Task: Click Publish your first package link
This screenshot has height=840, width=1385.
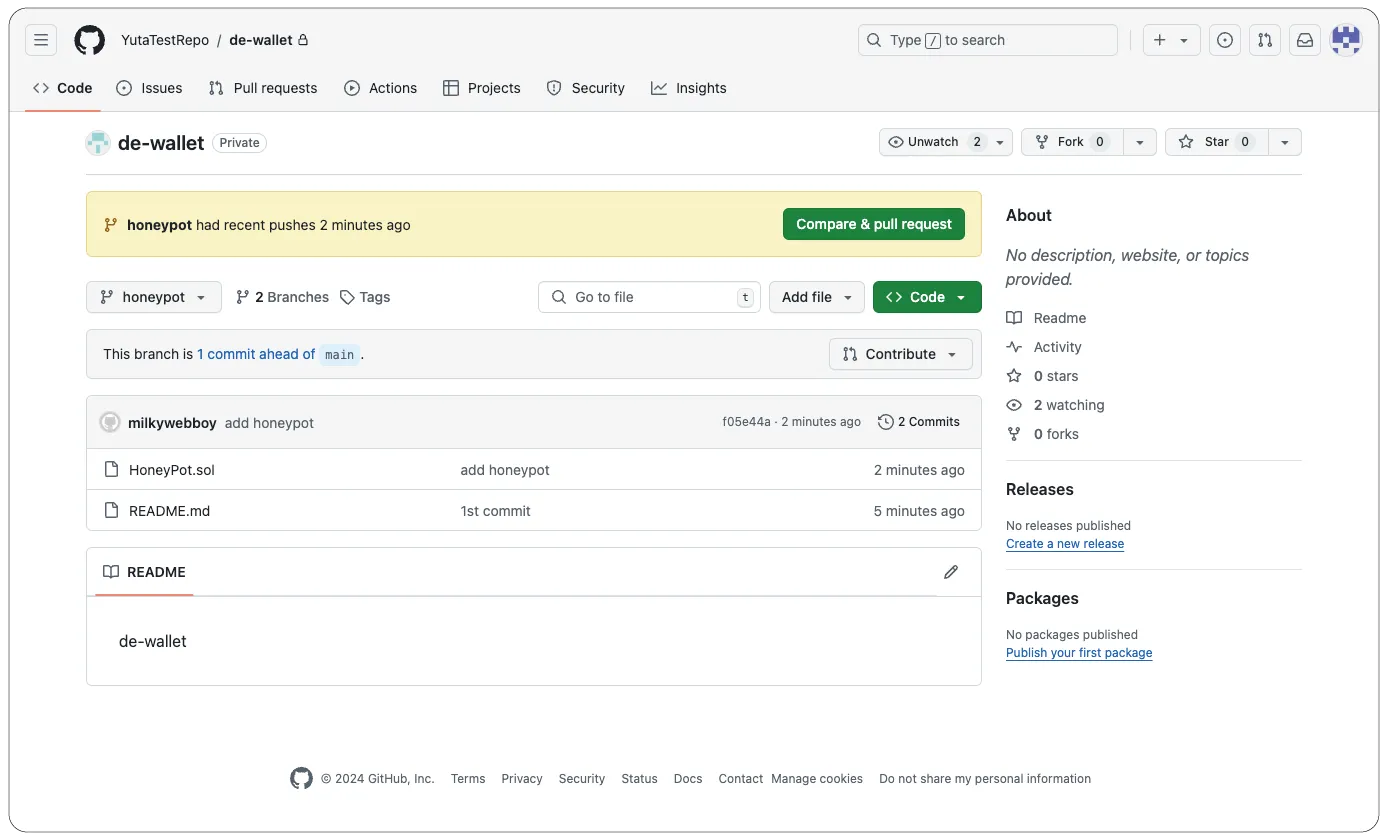Action: click(1079, 653)
